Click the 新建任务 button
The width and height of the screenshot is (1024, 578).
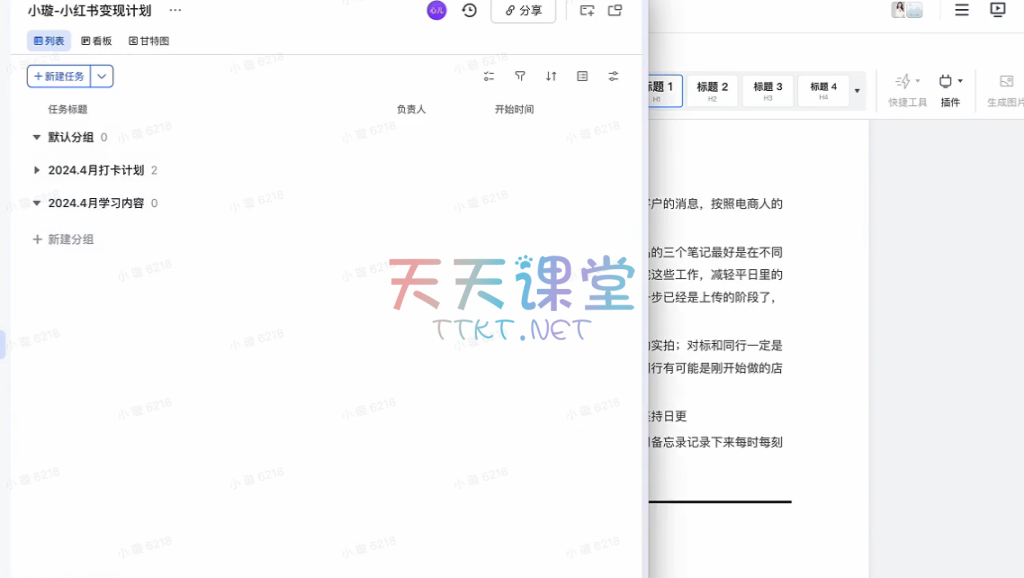(x=59, y=76)
